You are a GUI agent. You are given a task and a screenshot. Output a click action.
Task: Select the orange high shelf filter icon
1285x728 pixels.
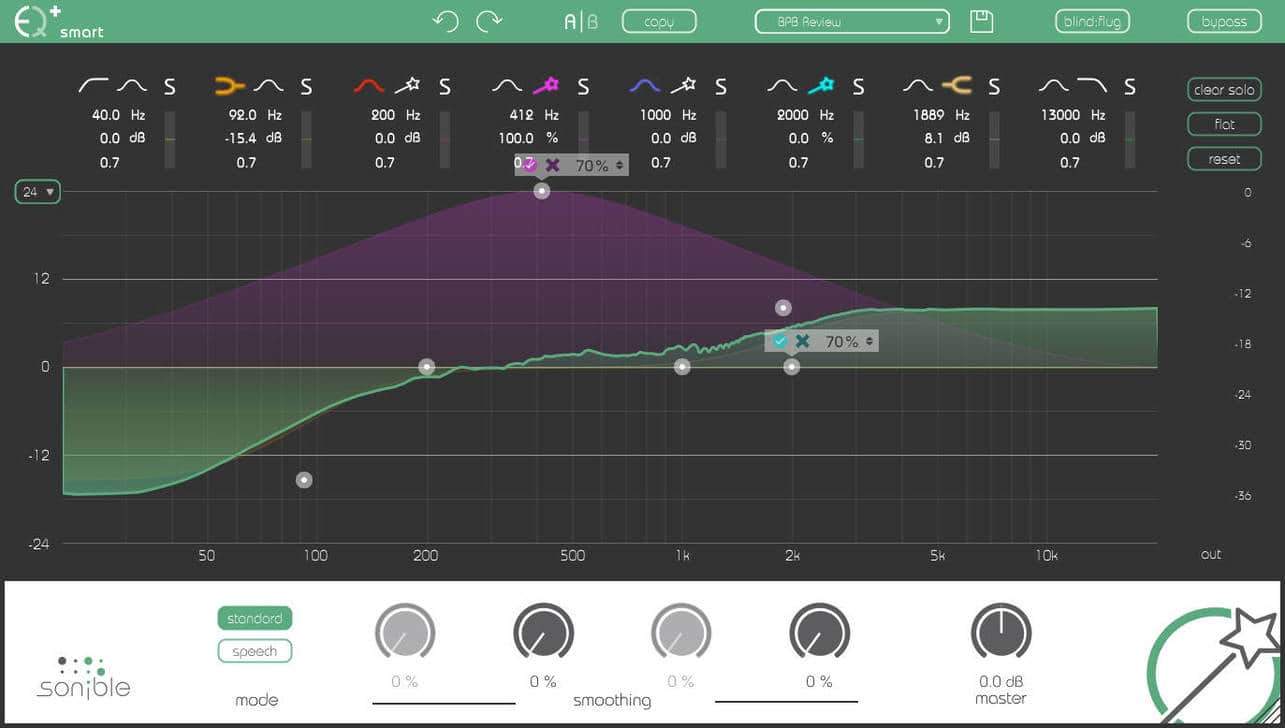pos(957,87)
